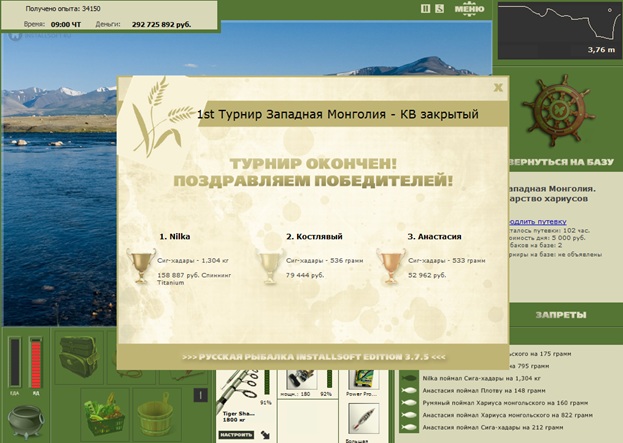Select log row 'Румяный поймал Хариуса монгольского на 160 грамм'

505,403
